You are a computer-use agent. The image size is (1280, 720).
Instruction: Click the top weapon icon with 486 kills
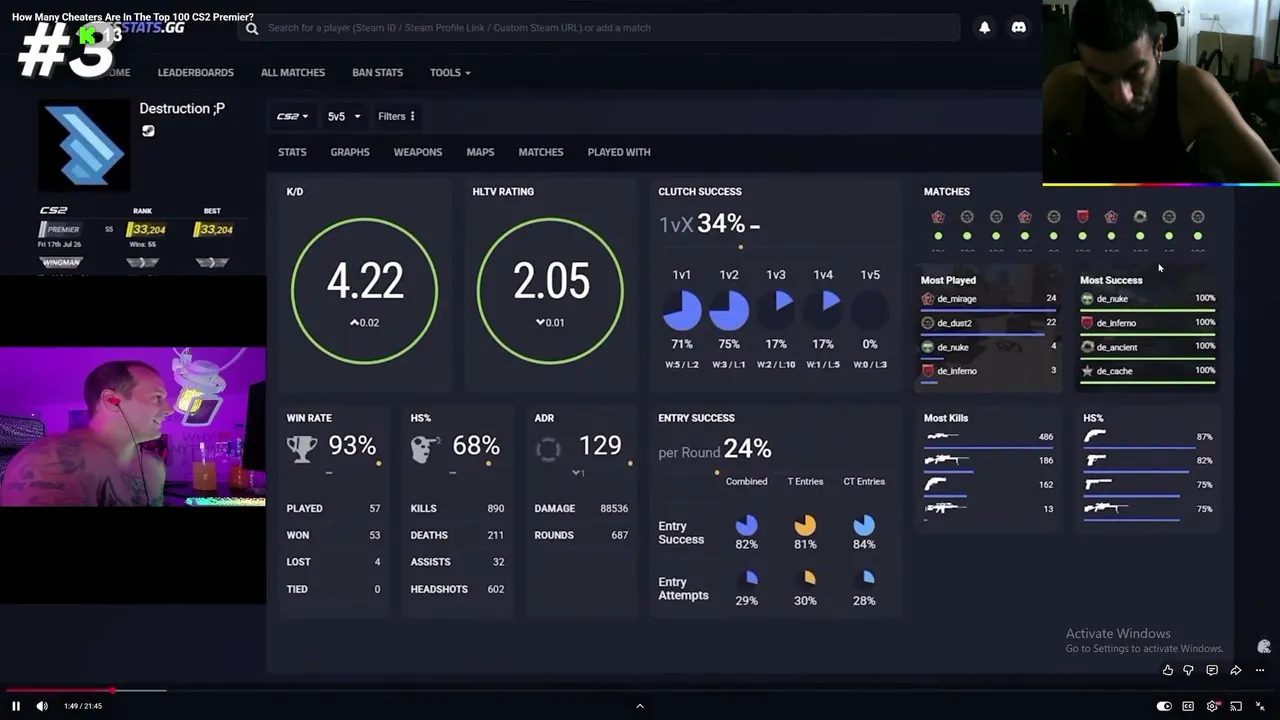[x=942, y=437]
